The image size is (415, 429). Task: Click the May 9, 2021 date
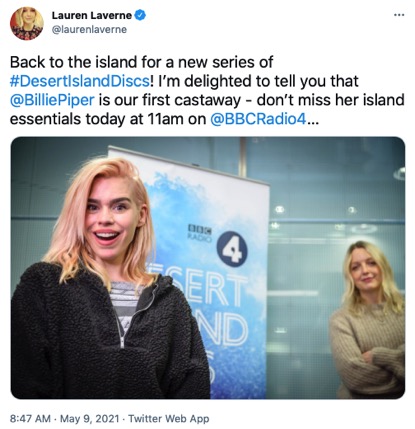pyautogui.click(x=89, y=418)
